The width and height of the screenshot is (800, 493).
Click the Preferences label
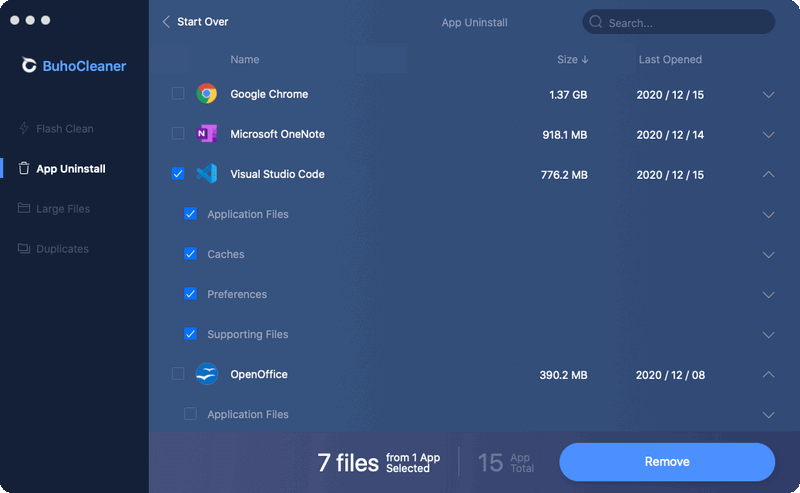click(237, 294)
